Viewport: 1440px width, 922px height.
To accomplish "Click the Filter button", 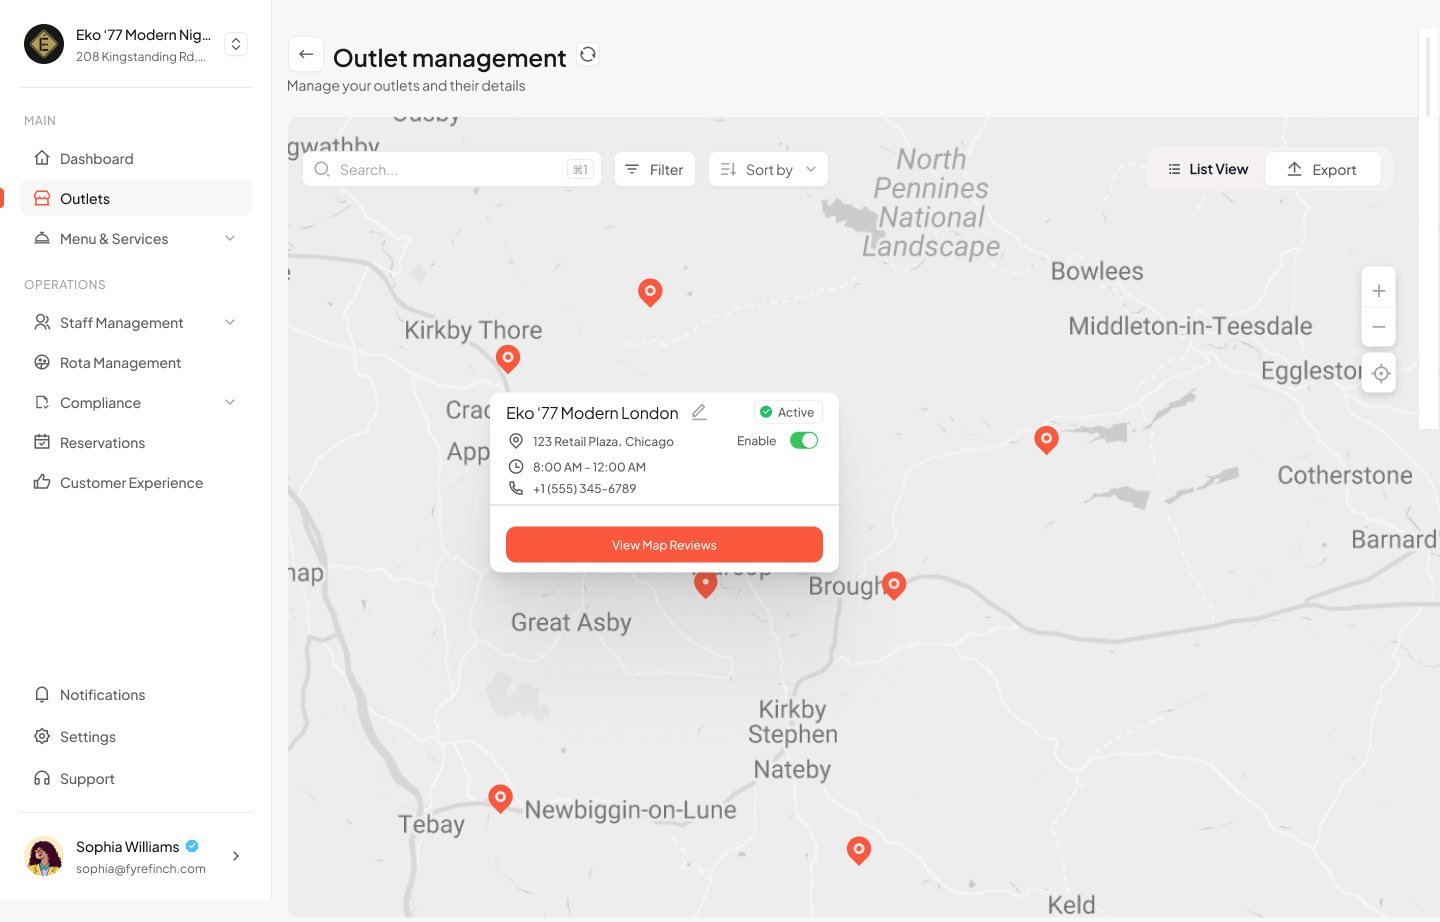I will pos(655,169).
